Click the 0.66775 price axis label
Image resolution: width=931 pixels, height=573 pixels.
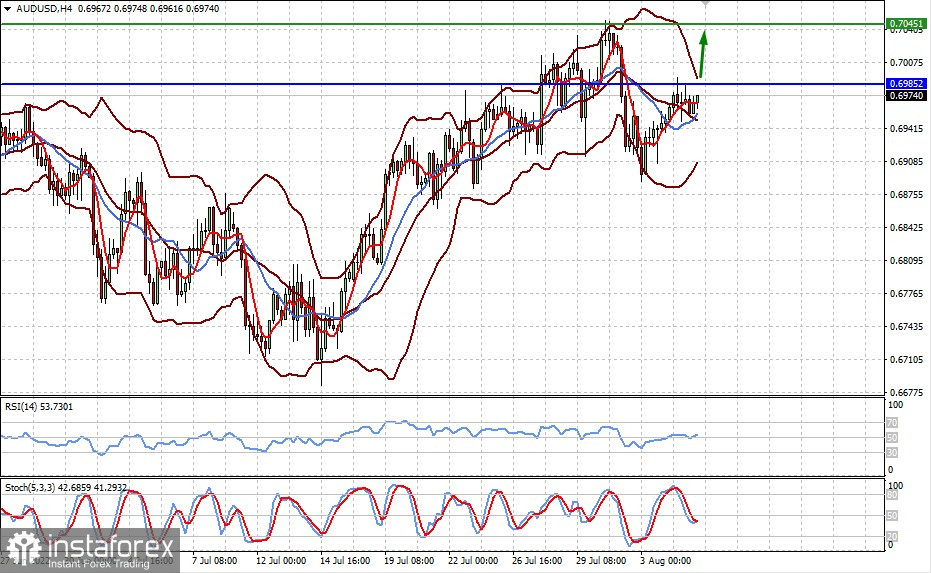(906, 392)
